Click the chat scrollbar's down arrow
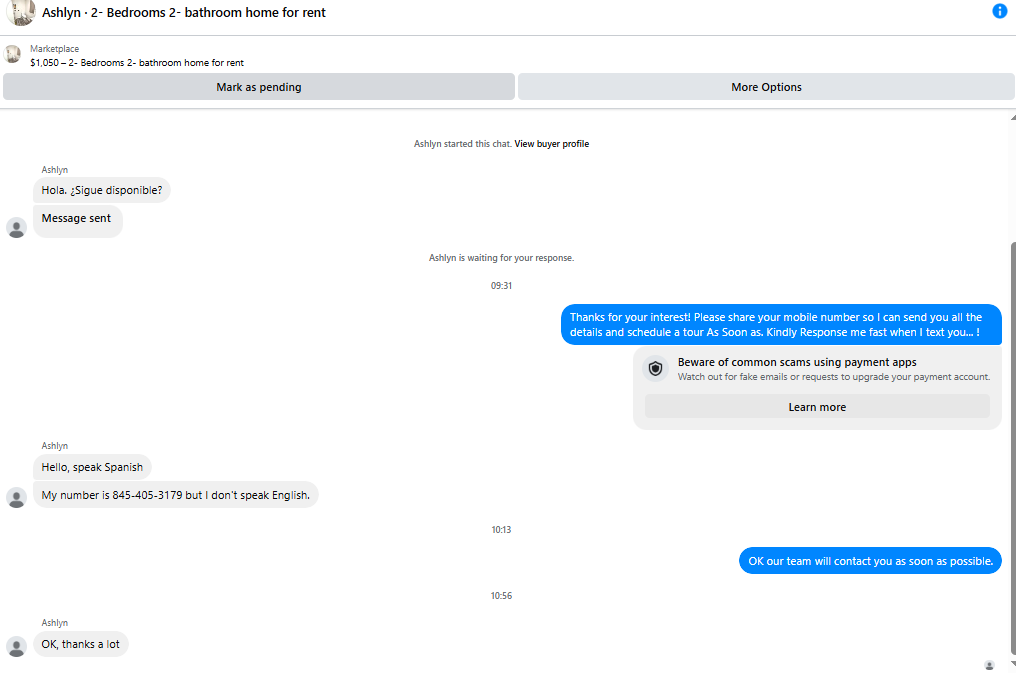Viewport: 1016px width, 677px height. click(1013, 664)
